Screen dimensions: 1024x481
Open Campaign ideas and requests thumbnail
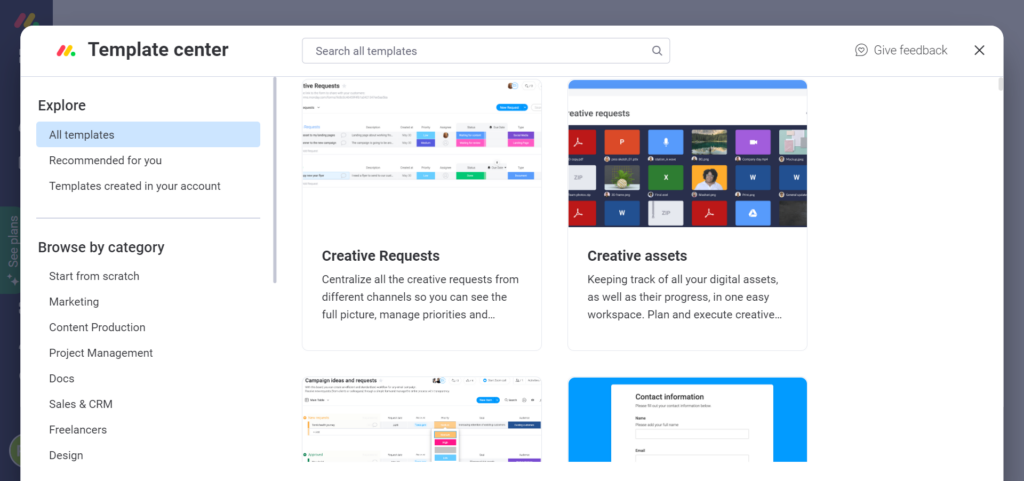[422, 419]
